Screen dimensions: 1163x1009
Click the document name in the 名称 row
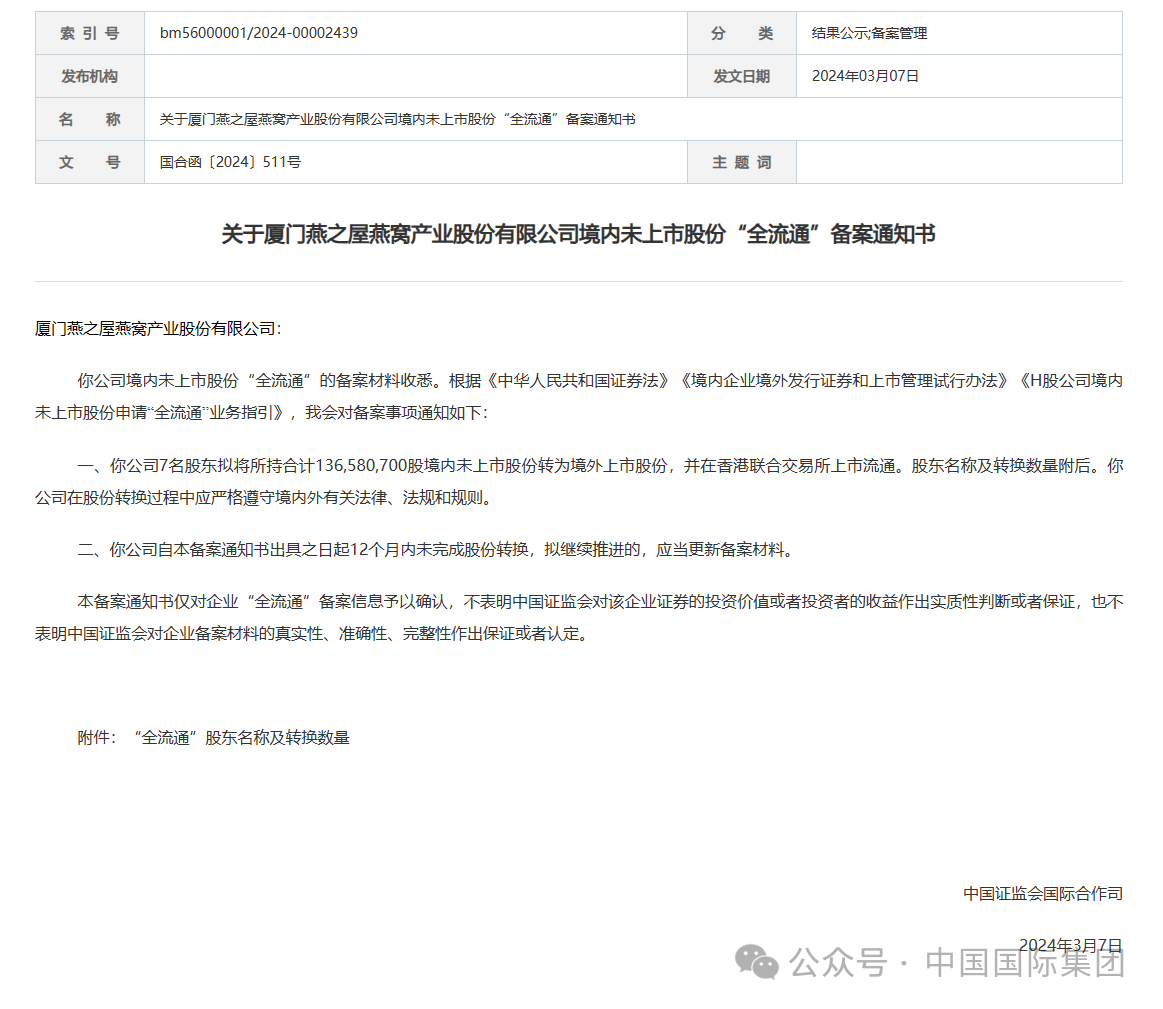coord(398,119)
